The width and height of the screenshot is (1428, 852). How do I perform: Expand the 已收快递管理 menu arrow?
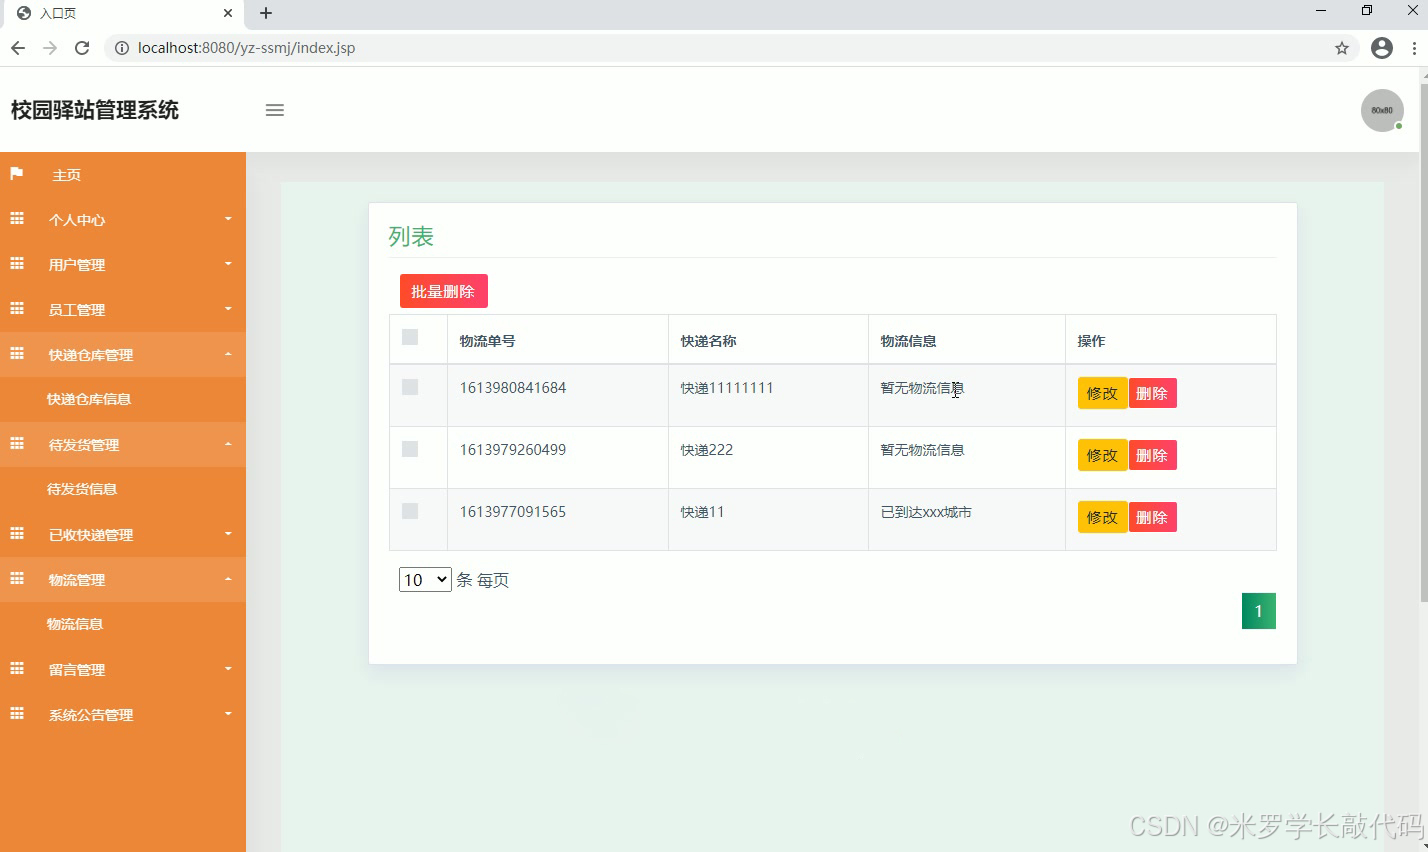(x=228, y=534)
